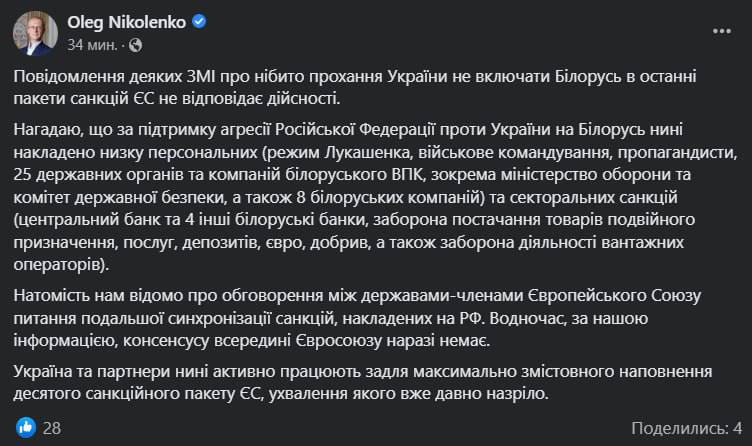Viewport: 752px width, 446px height.
Task: Click the phrase "десятого санкційного пакету ЄС"
Action: click(134, 399)
